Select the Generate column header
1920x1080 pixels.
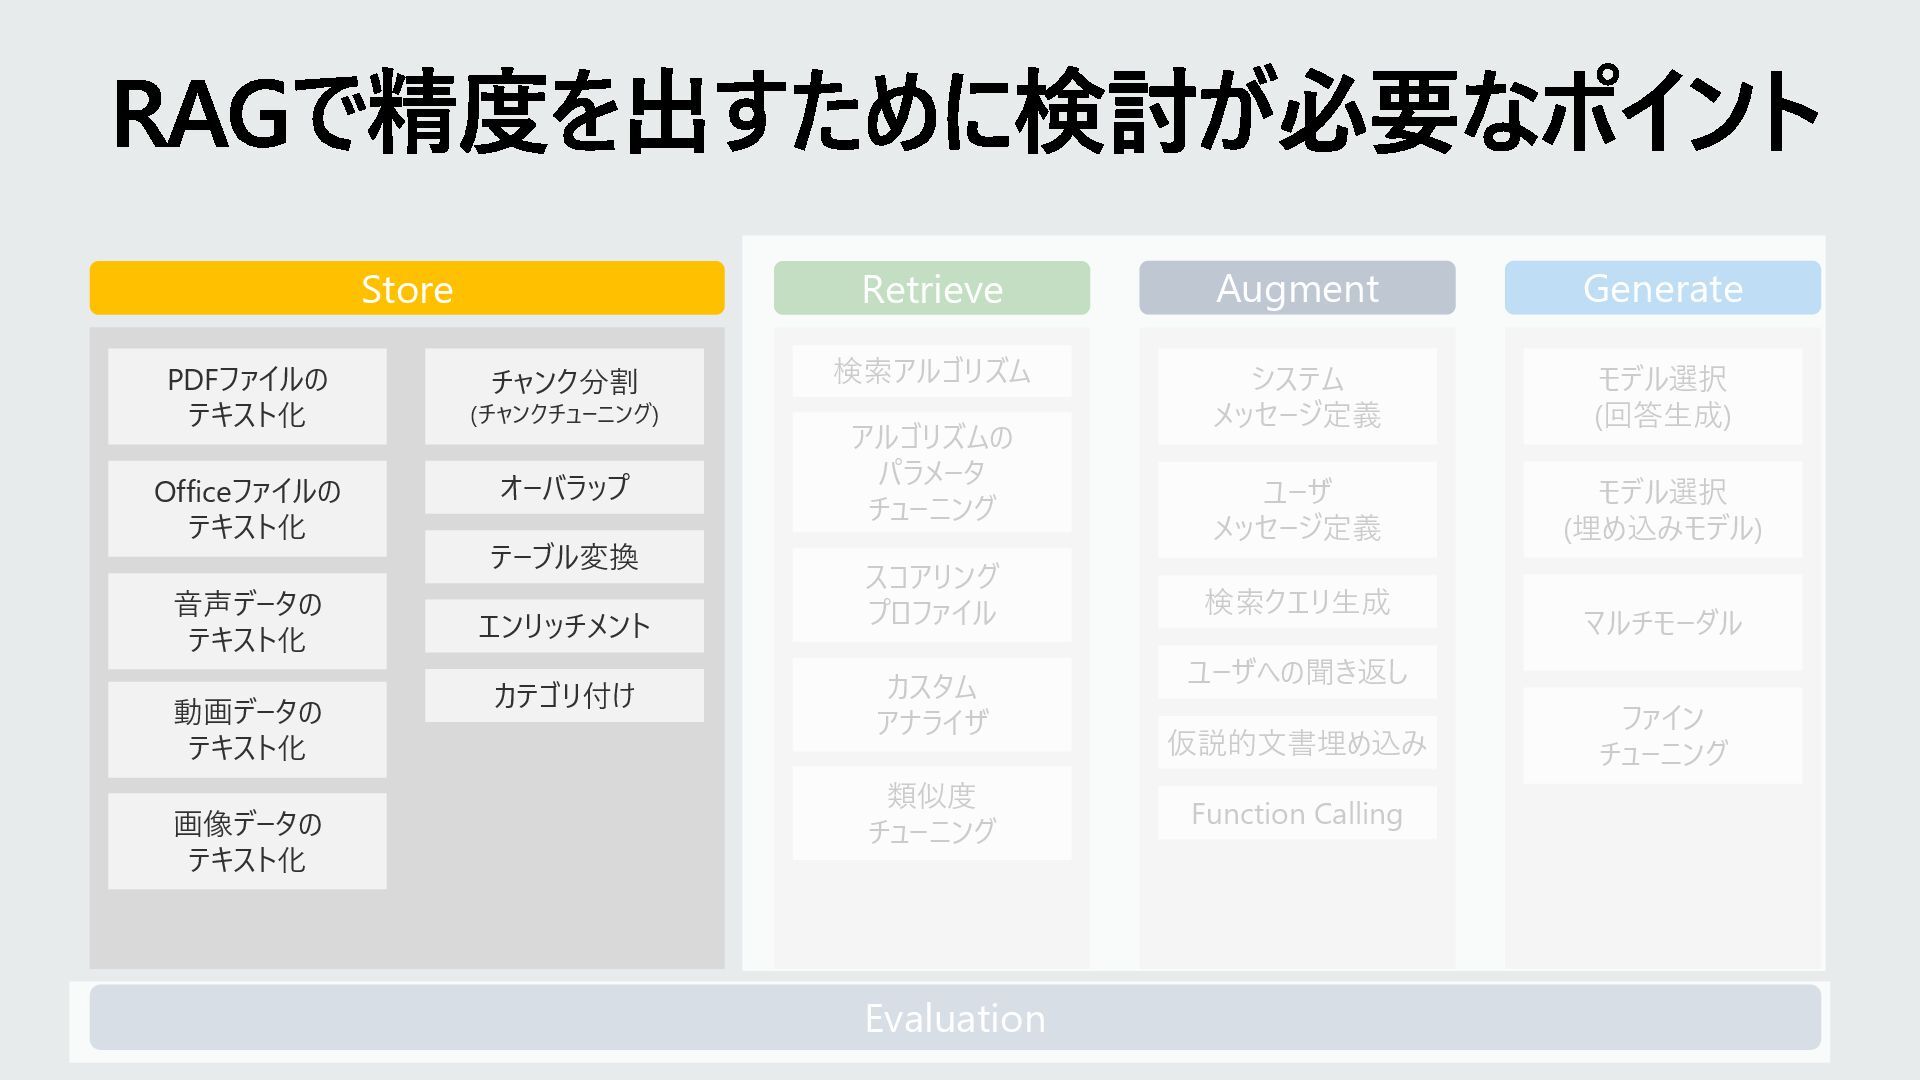pyautogui.click(x=1662, y=289)
